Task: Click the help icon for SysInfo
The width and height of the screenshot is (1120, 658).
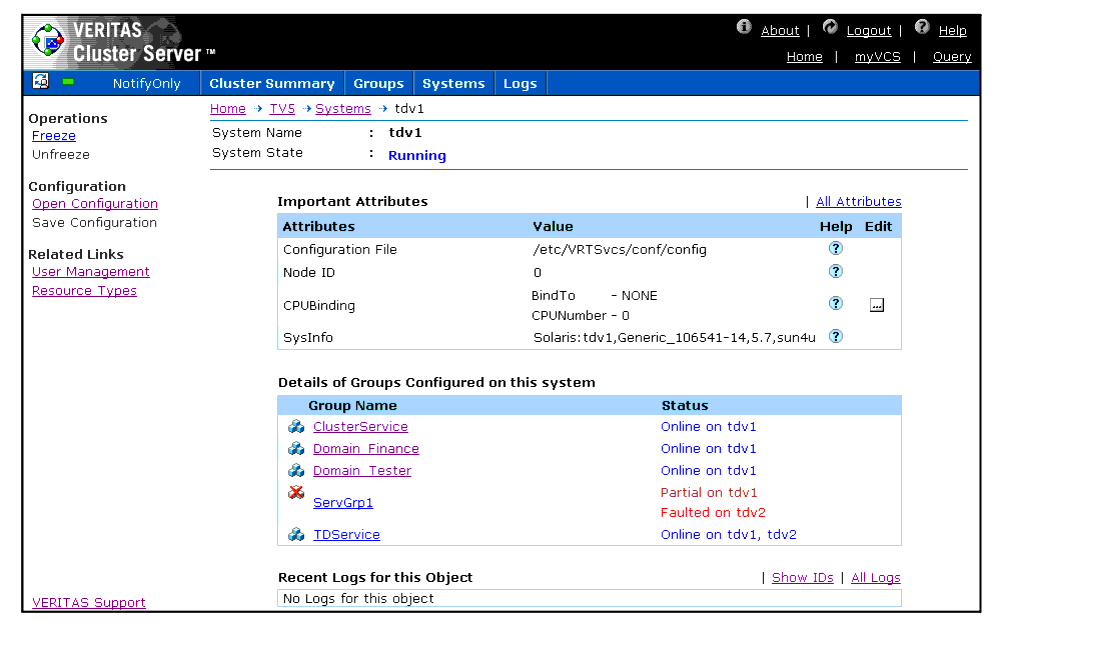Action: click(836, 337)
